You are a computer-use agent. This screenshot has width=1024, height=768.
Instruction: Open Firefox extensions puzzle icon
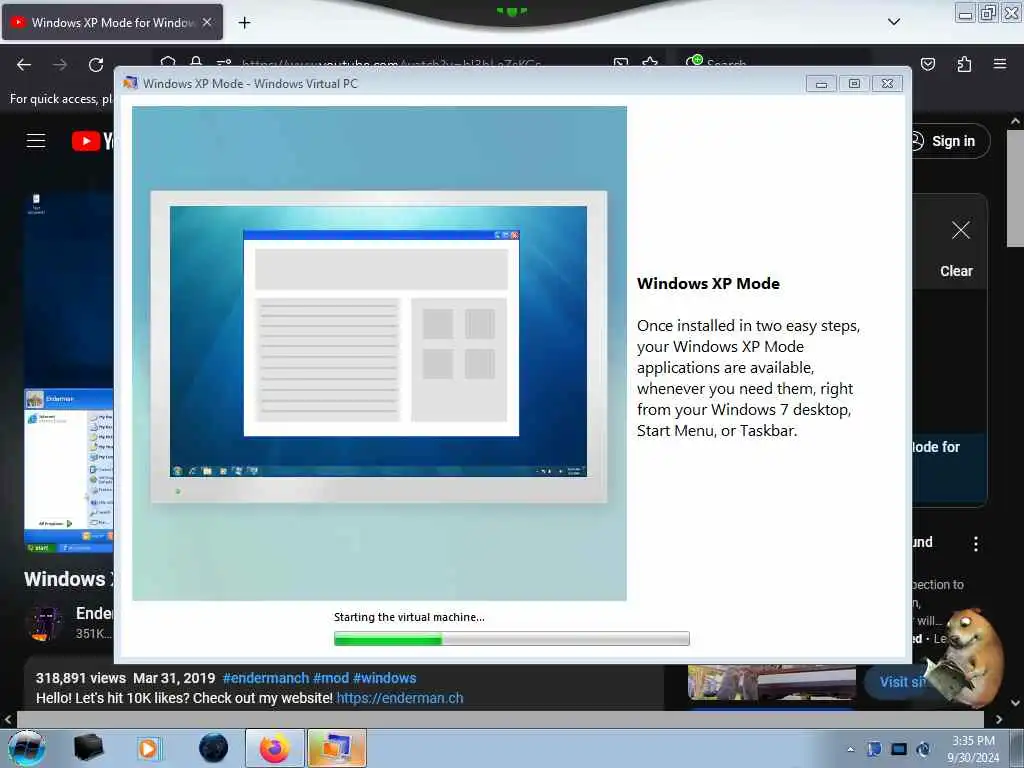pos(964,64)
